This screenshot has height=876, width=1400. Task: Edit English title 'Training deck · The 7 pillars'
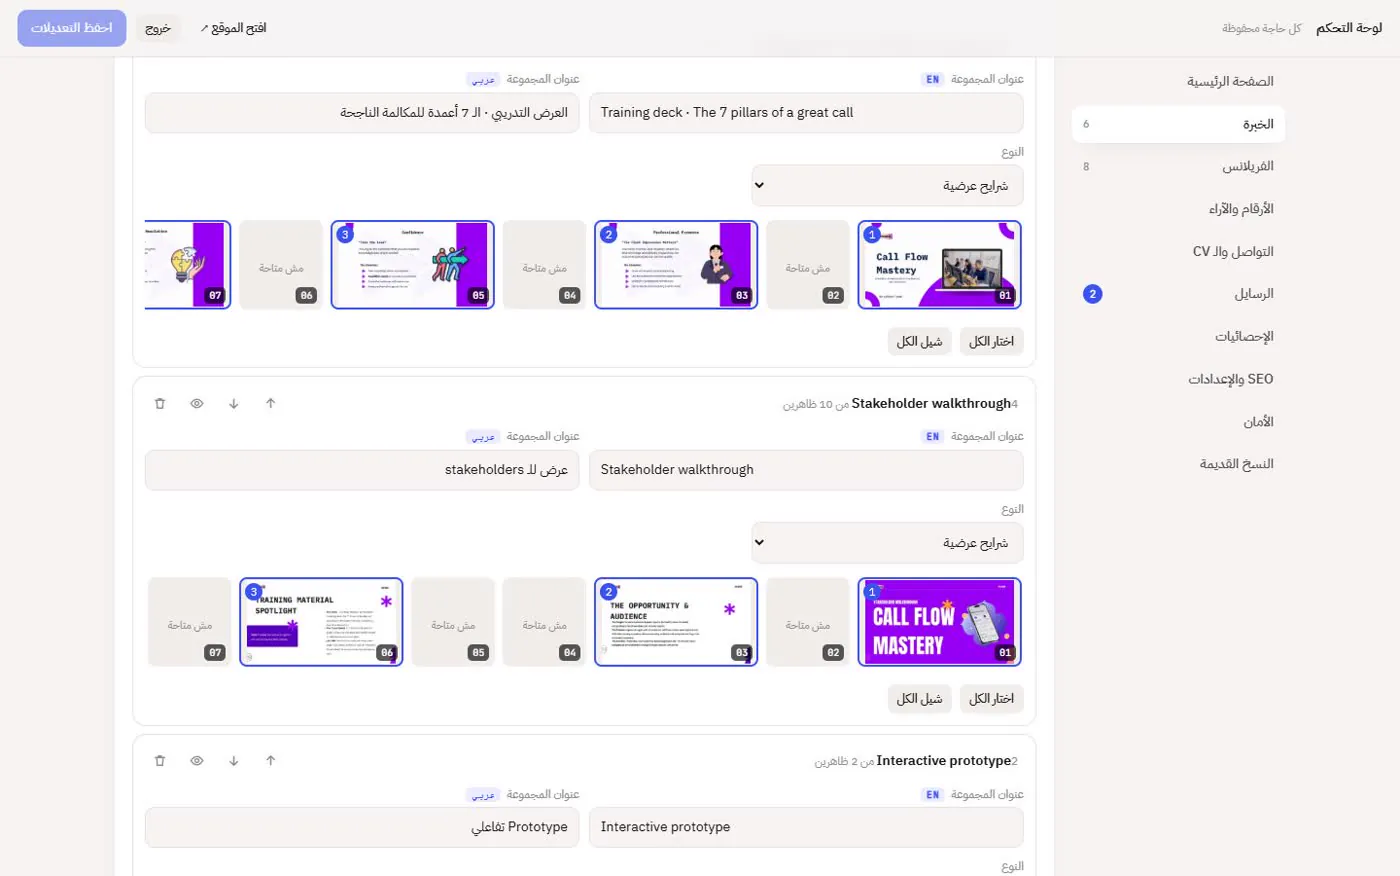click(x=806, y=113)
